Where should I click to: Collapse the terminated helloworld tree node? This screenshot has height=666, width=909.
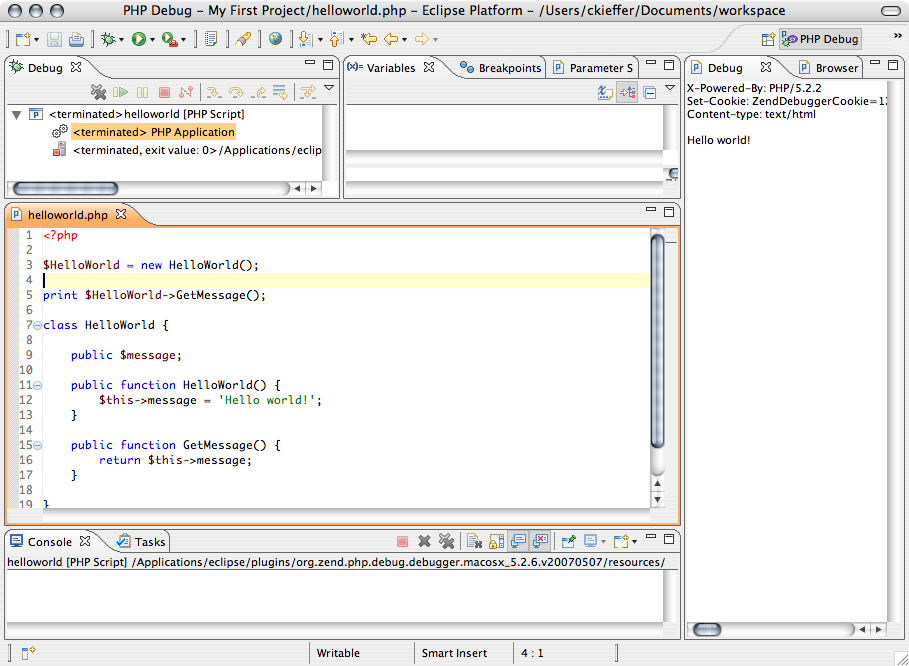[17, 115]
